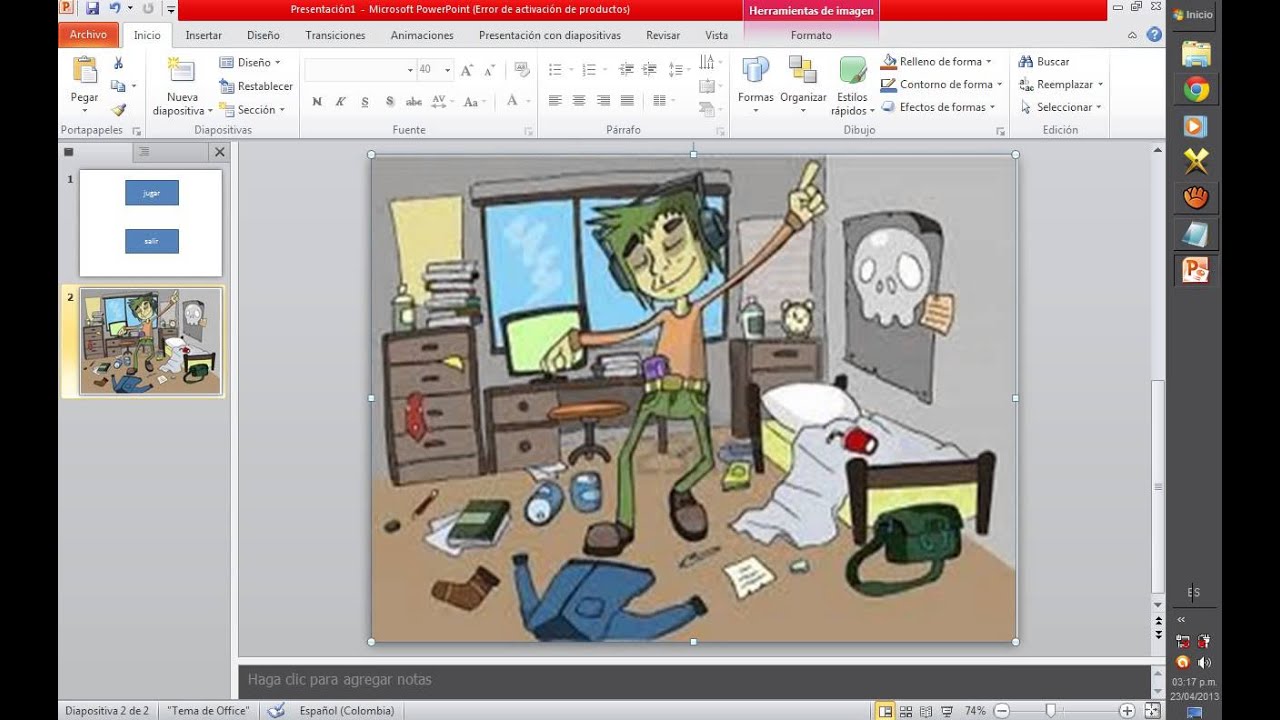Justify text in Párrafo group

point(627,100)
